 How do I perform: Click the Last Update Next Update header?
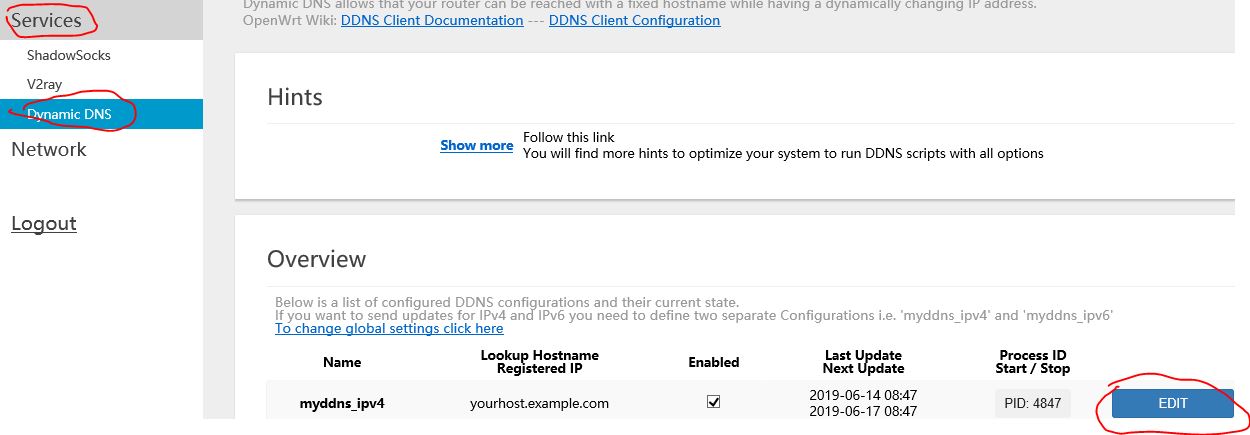[x=863, y=362]
